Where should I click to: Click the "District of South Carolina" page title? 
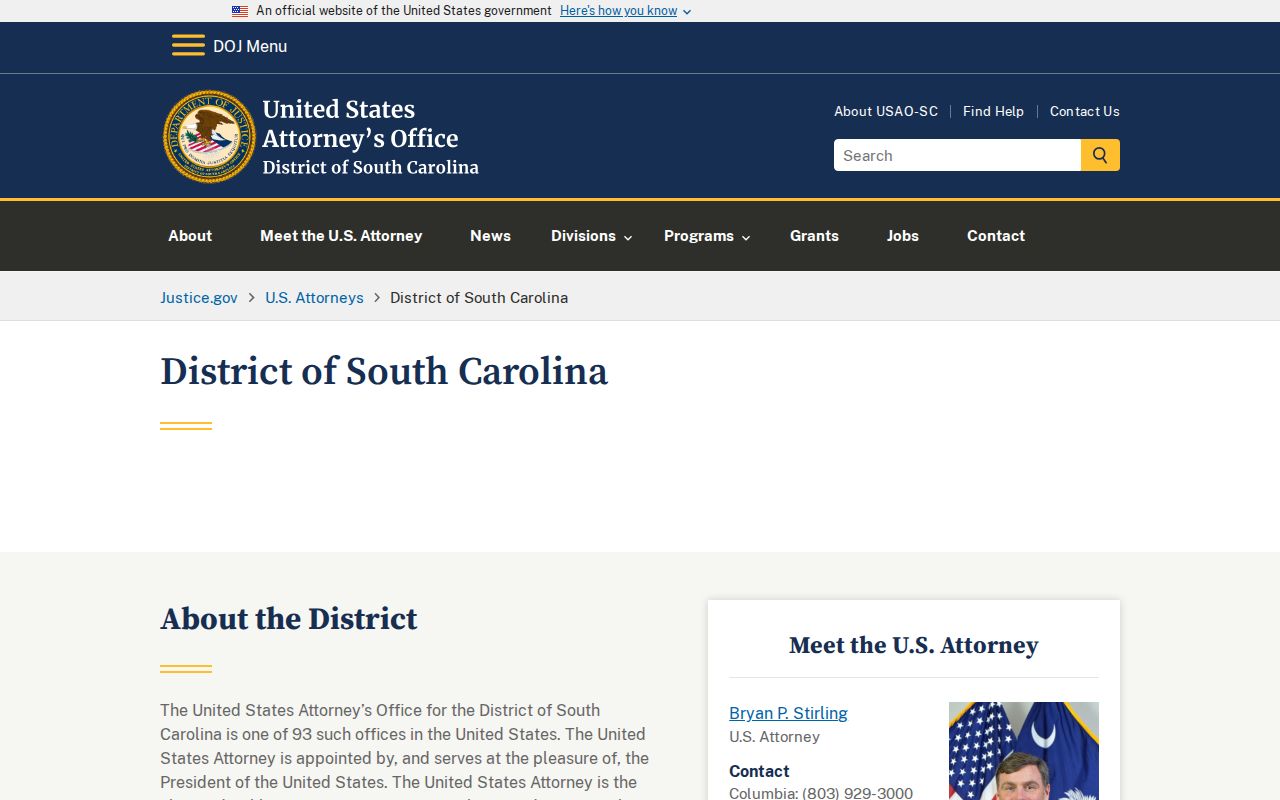[x=384, y=371]
